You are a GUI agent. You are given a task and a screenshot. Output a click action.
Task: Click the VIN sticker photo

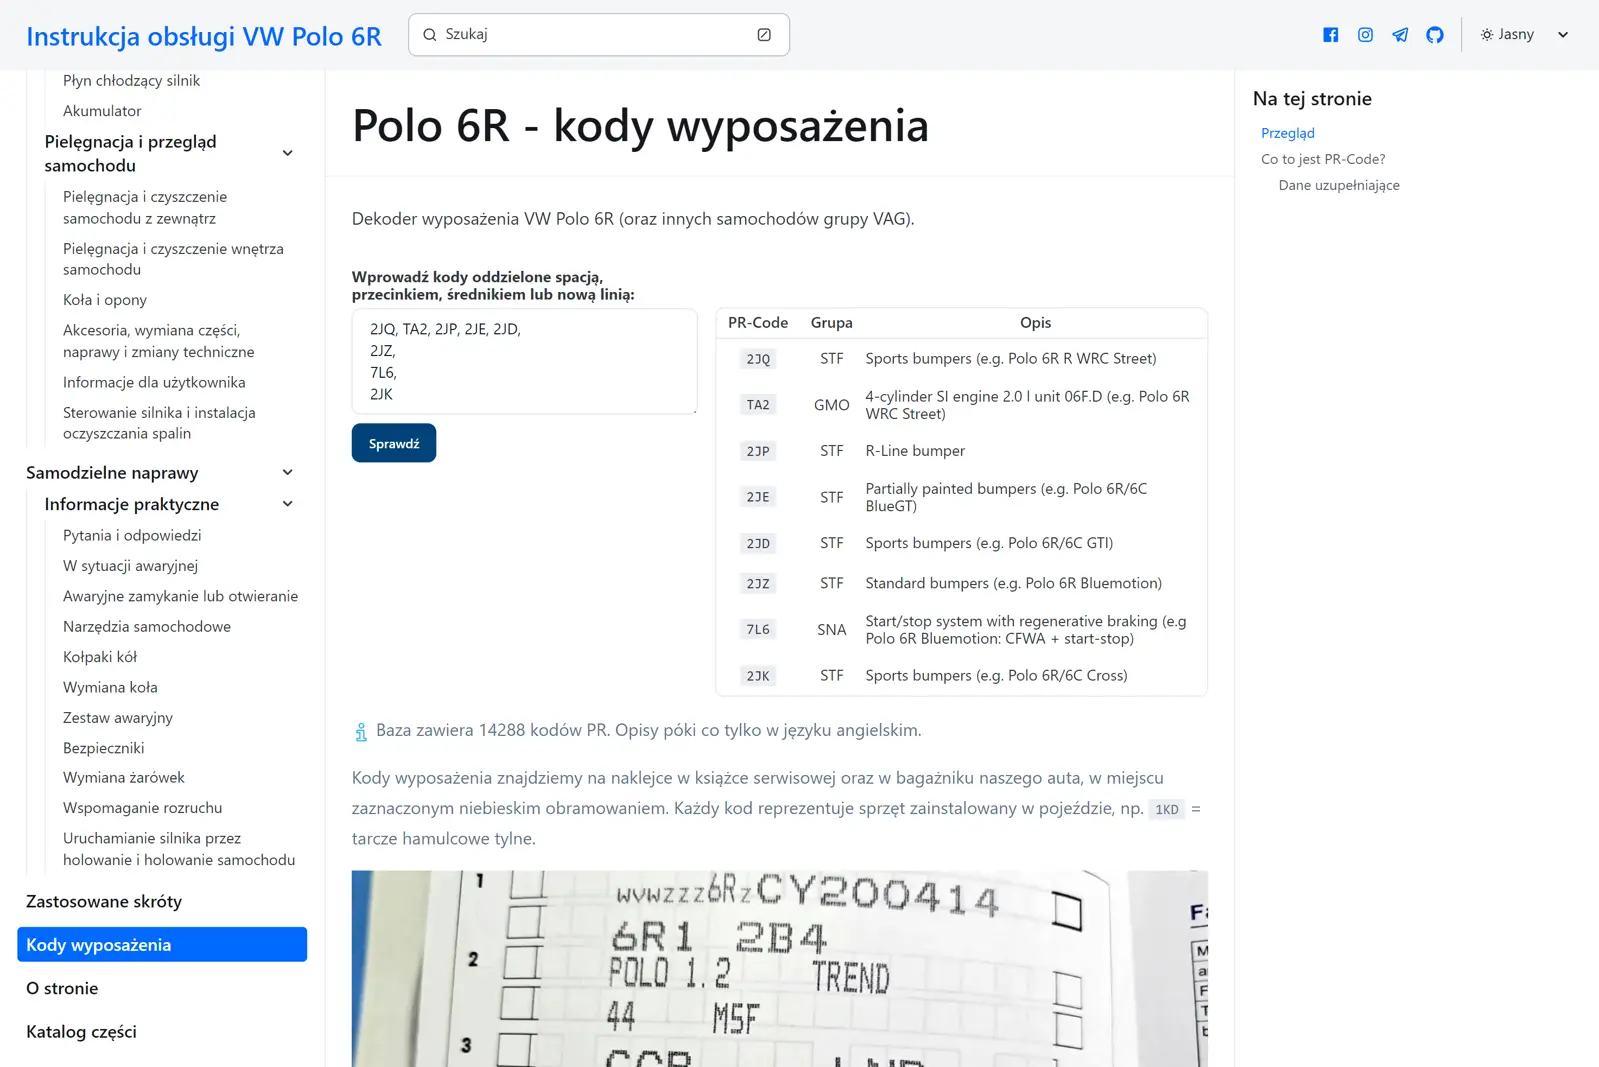780,968
